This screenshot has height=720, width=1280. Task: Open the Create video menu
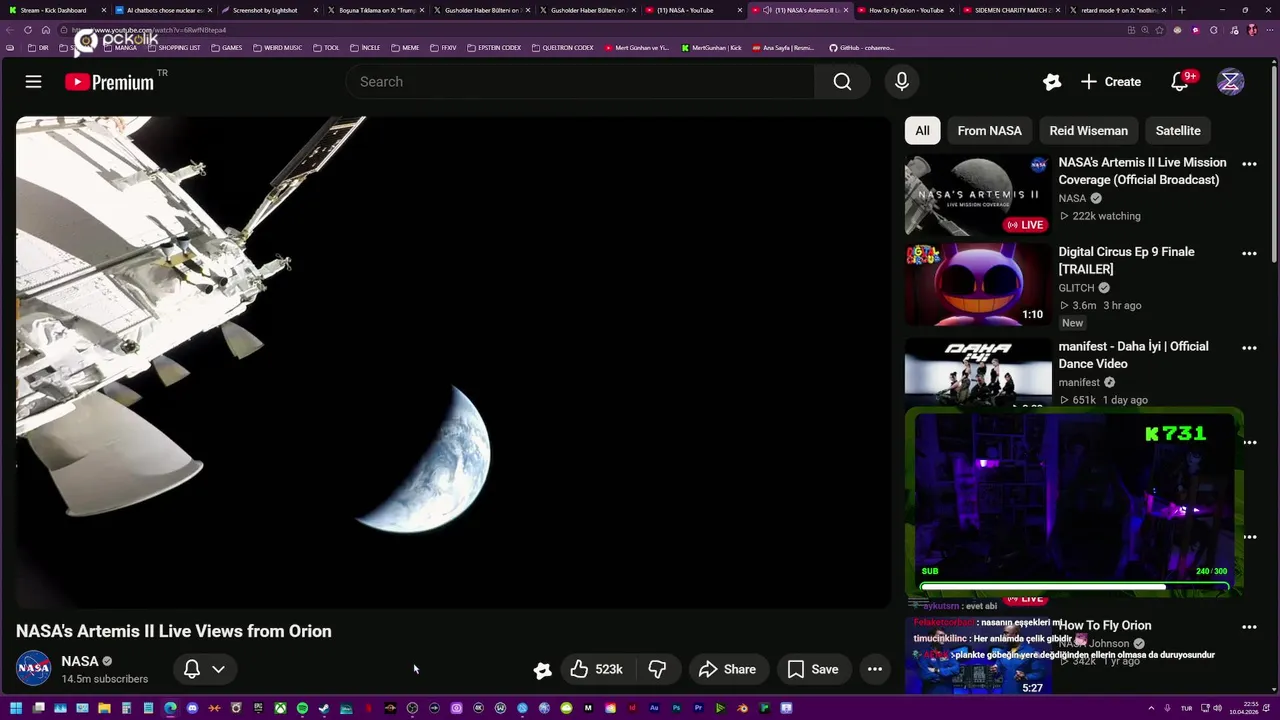point(1110,82)
